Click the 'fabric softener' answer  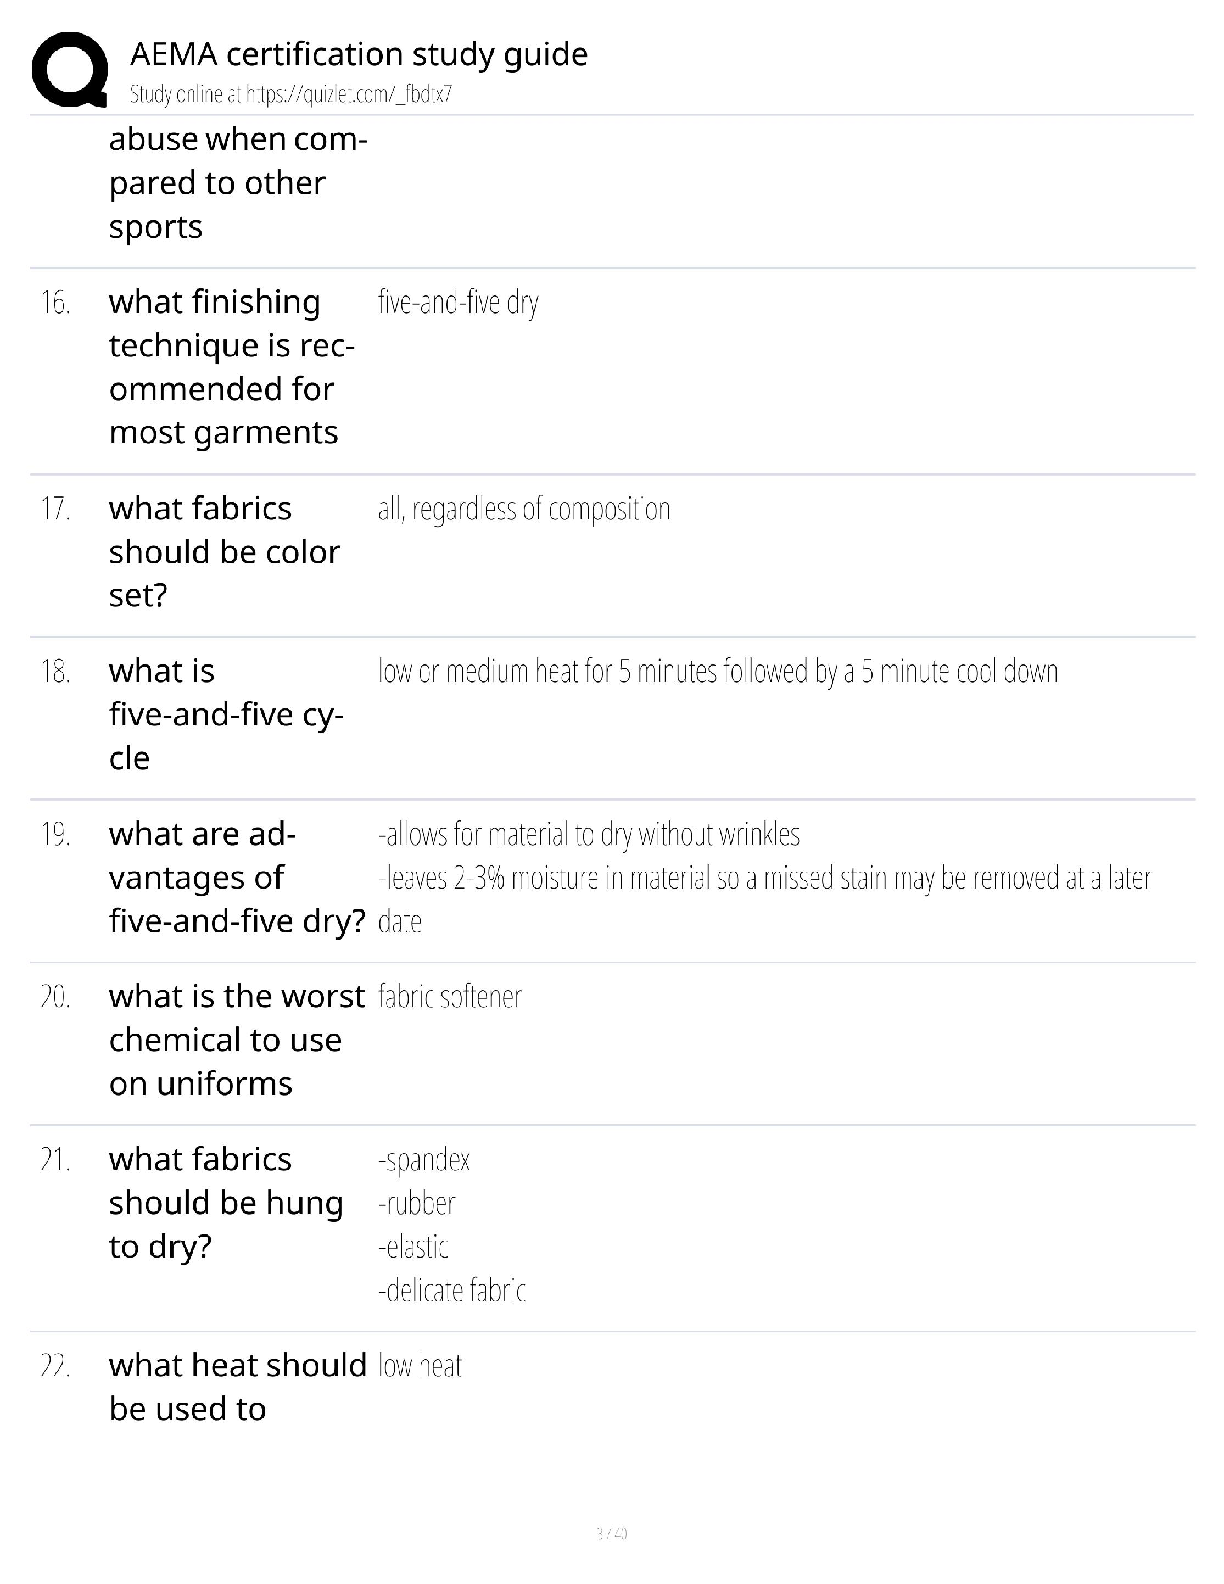450,997
